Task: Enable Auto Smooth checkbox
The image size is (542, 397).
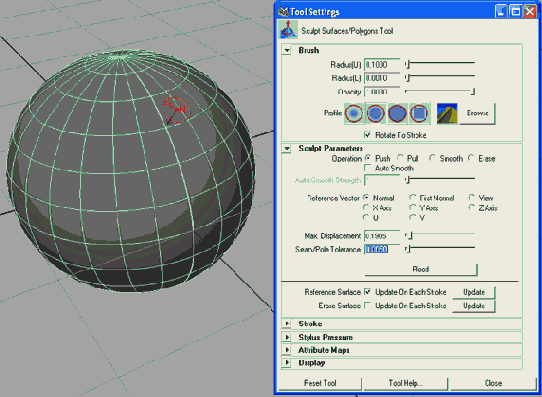Action: 368,168
